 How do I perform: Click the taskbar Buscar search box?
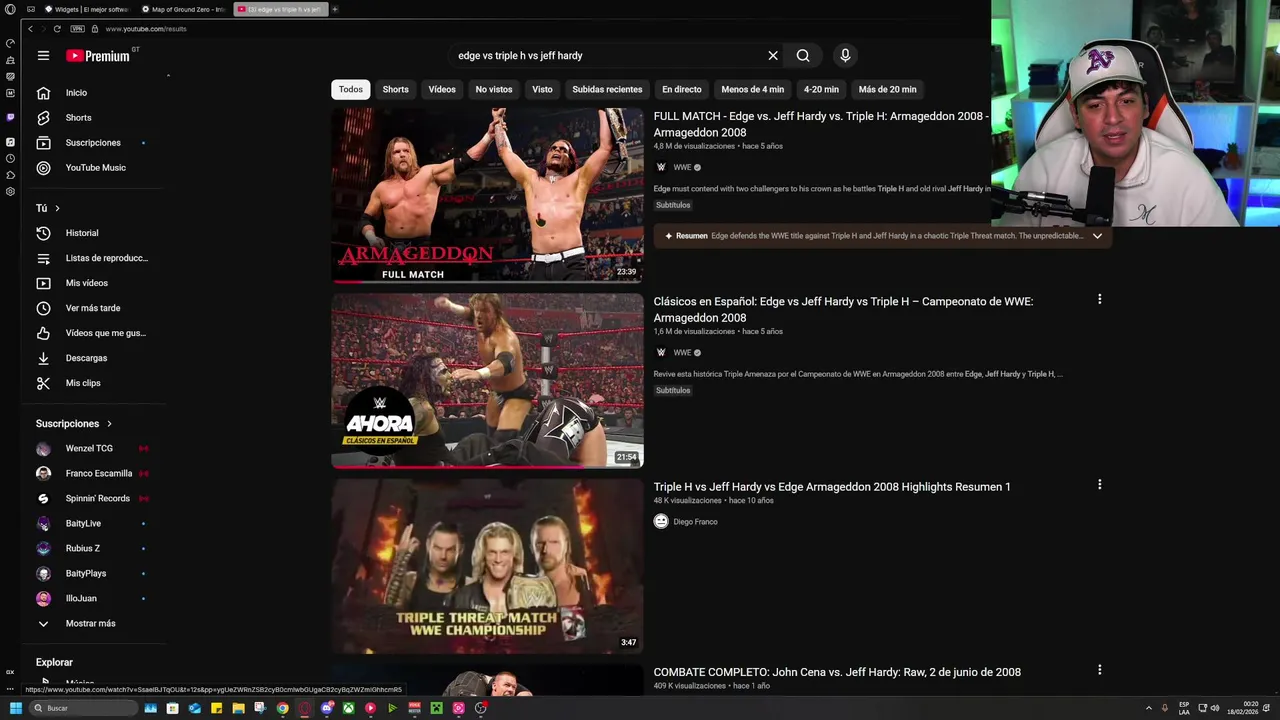click(82, 708)
